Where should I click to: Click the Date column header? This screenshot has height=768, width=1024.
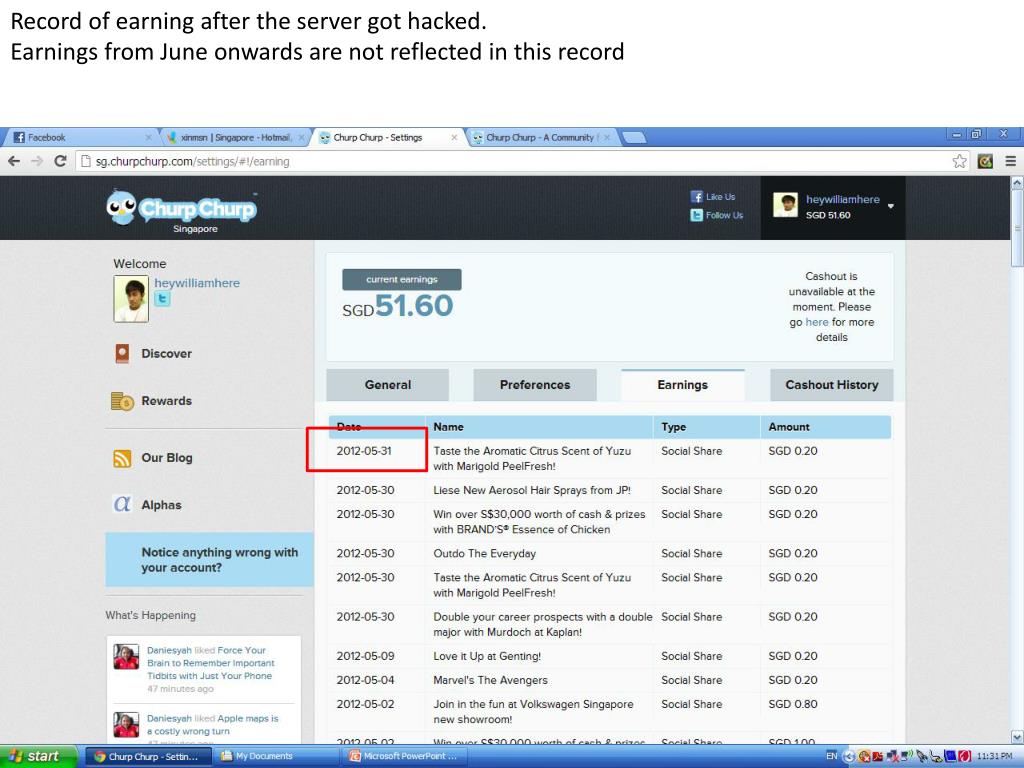[377, 426]
